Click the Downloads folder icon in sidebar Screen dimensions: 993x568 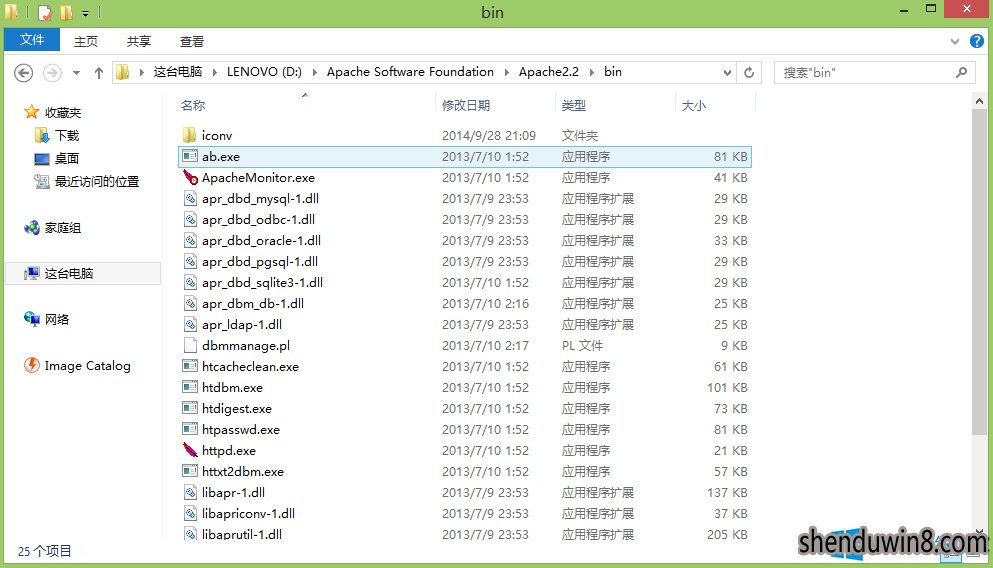point(42,135)
